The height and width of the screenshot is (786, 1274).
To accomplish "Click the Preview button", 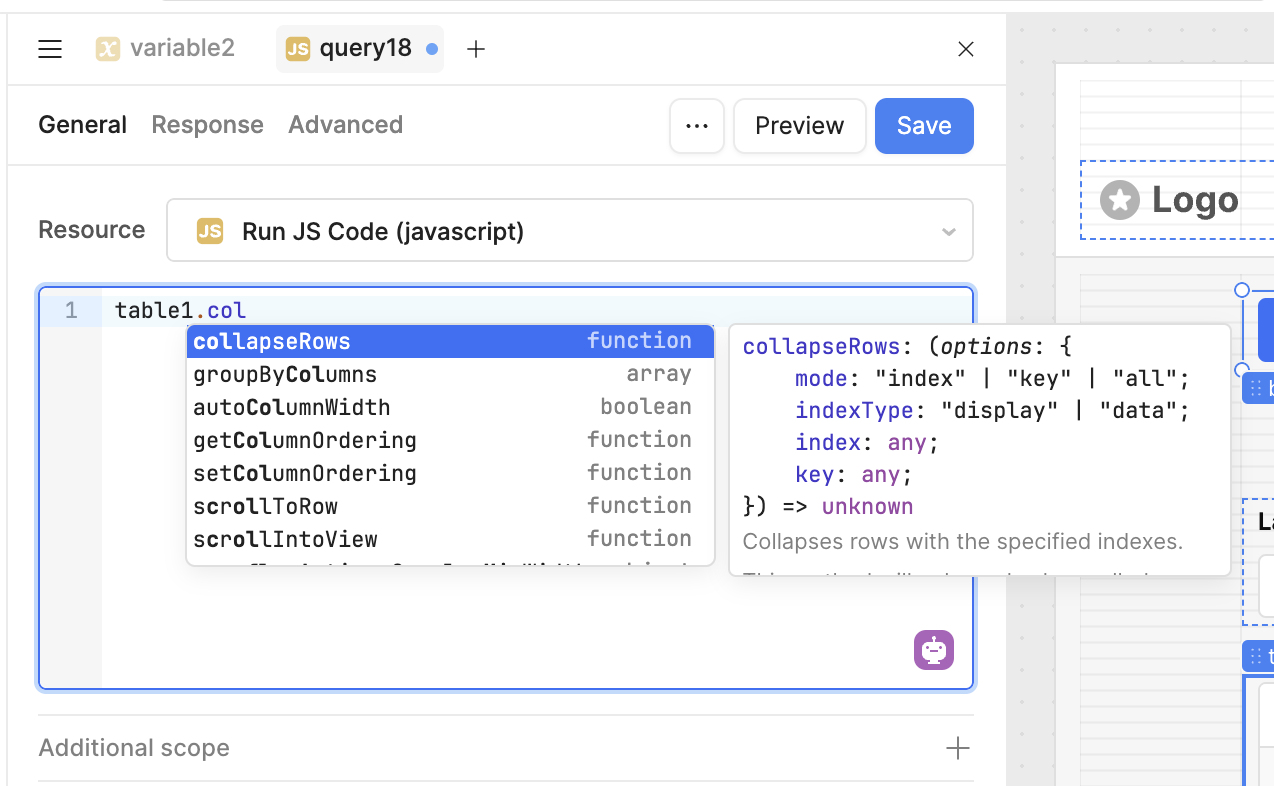I will [x=799, y=126].
